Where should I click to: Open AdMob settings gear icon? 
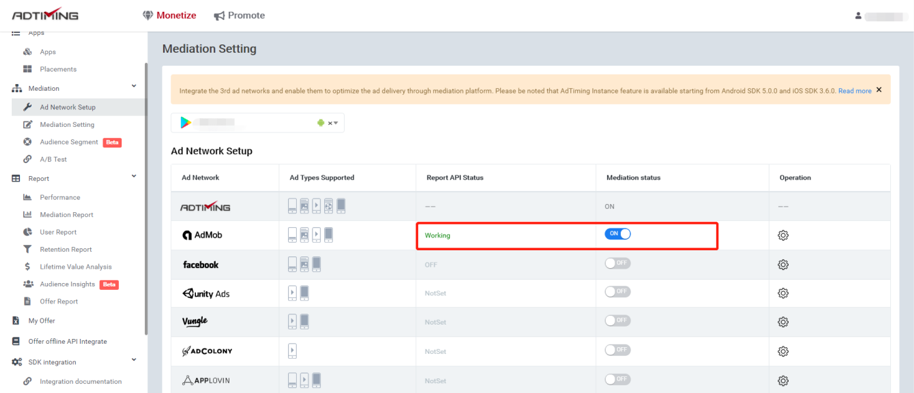click(783, 236)
